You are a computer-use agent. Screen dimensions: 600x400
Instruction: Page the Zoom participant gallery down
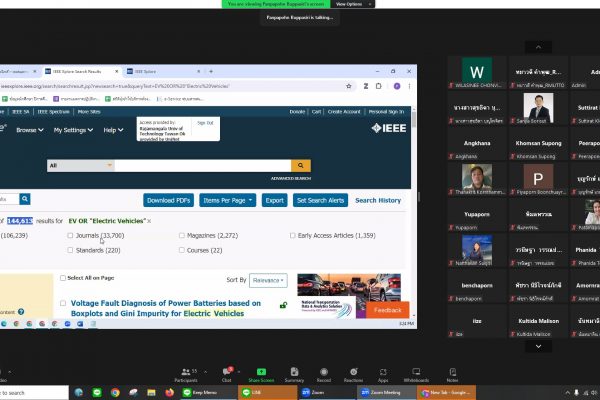tap(538, 346)
